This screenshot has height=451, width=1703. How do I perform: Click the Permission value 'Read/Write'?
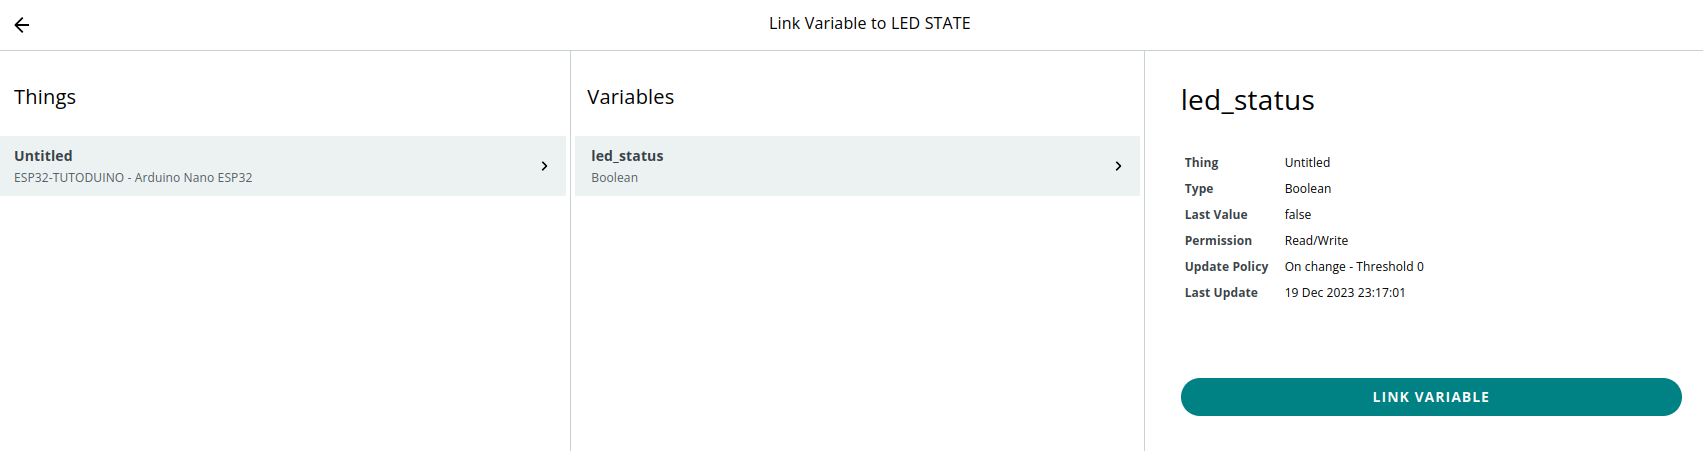point(1316,241)
